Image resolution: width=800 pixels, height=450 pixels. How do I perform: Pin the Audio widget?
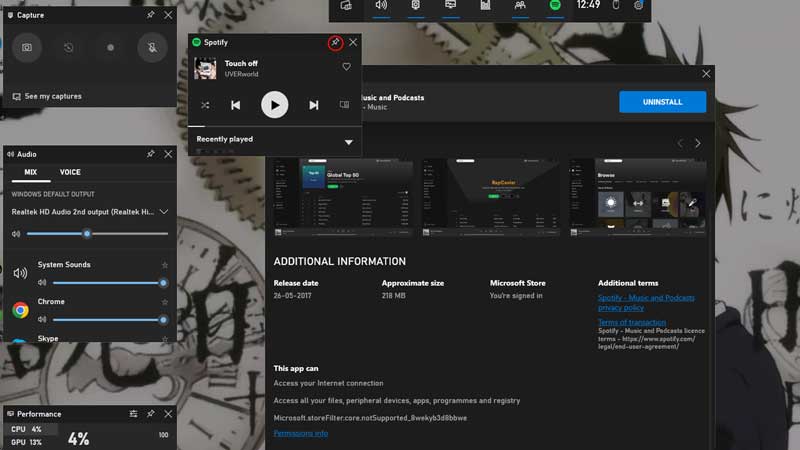pos(151,154)
